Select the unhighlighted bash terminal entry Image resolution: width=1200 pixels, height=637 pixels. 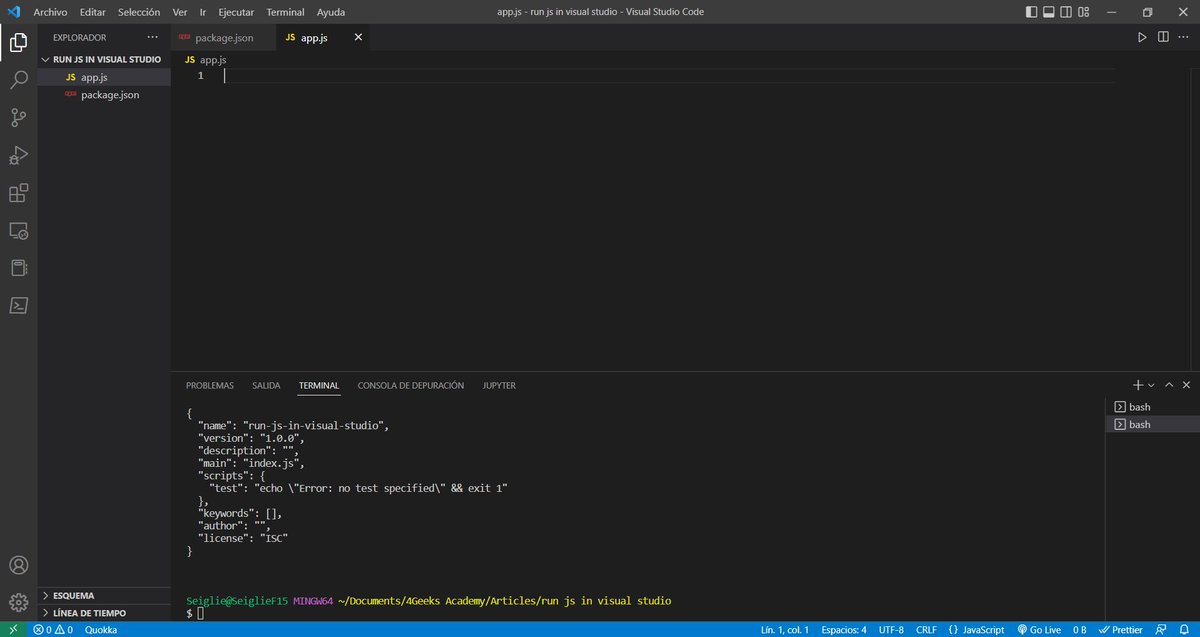[1152, 407]
